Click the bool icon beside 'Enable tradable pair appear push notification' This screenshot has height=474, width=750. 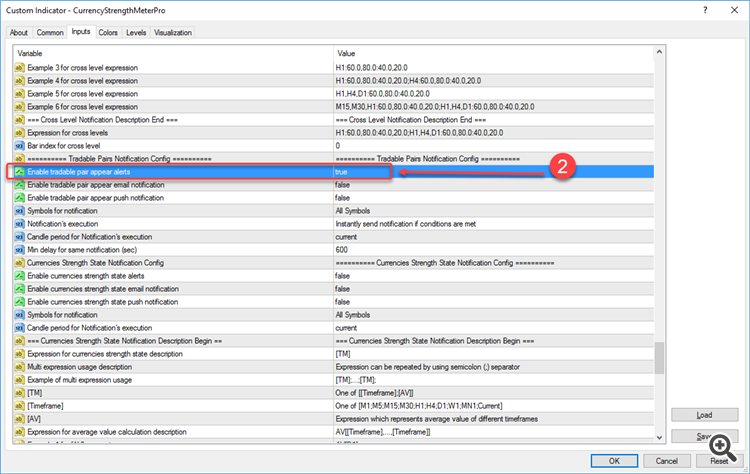click(x=19, y=198)
